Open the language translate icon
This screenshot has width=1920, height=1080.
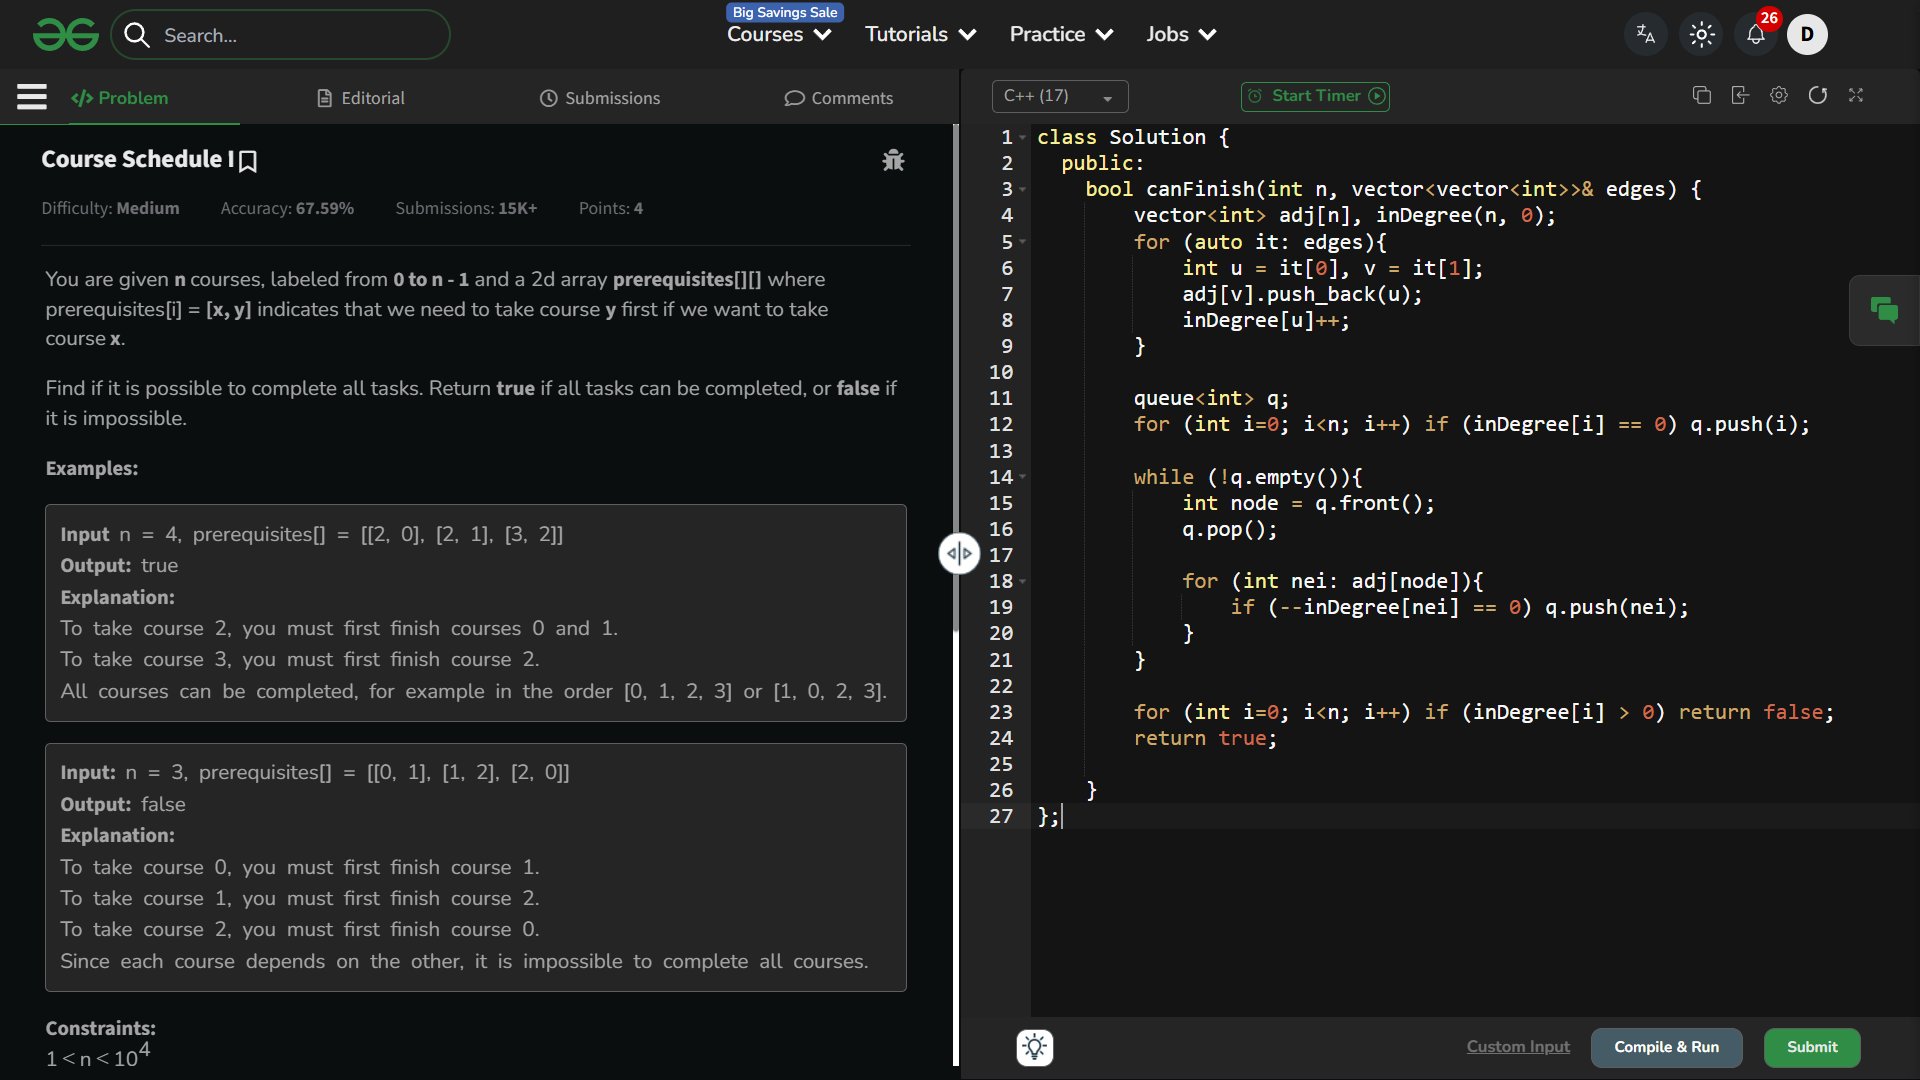[x=1645, y=35]
